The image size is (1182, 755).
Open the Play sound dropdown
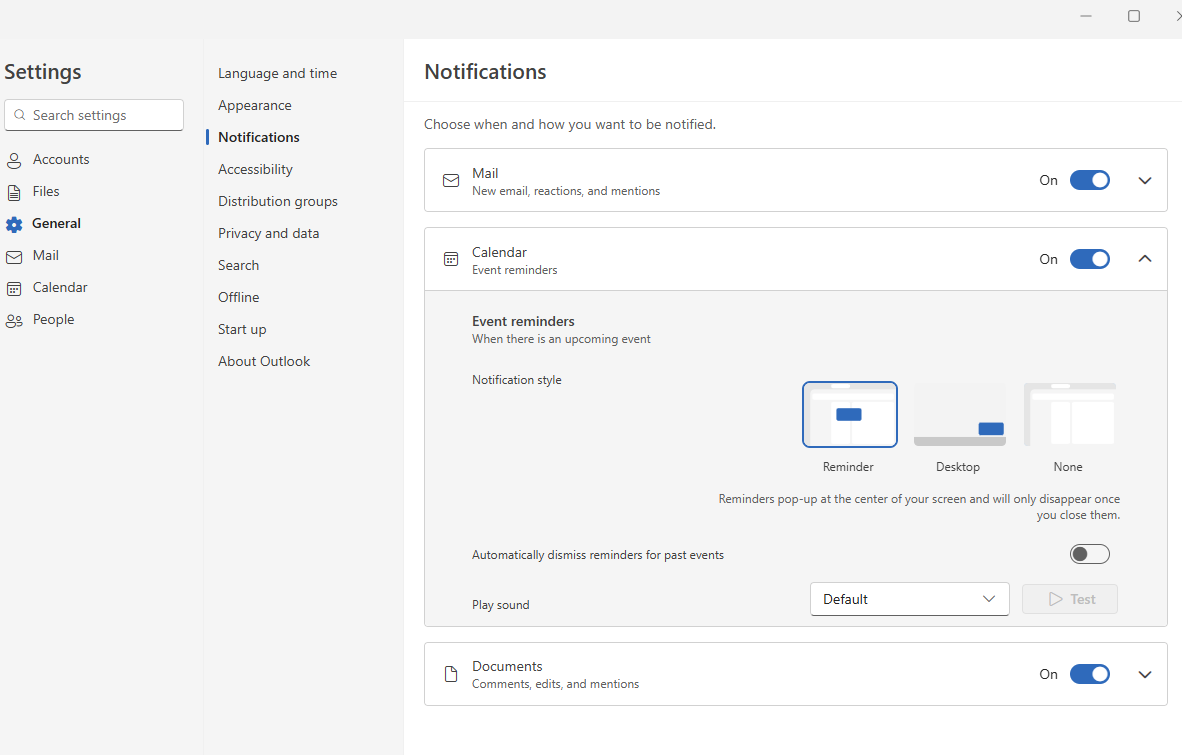[x=909, y=598]
